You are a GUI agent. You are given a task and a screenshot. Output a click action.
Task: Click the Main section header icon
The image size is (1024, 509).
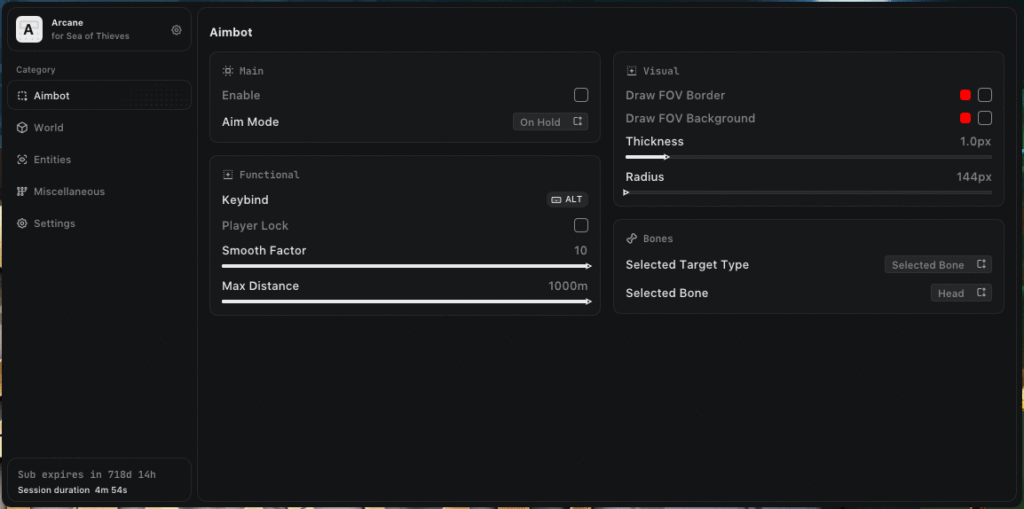click(x=228, y=71)
